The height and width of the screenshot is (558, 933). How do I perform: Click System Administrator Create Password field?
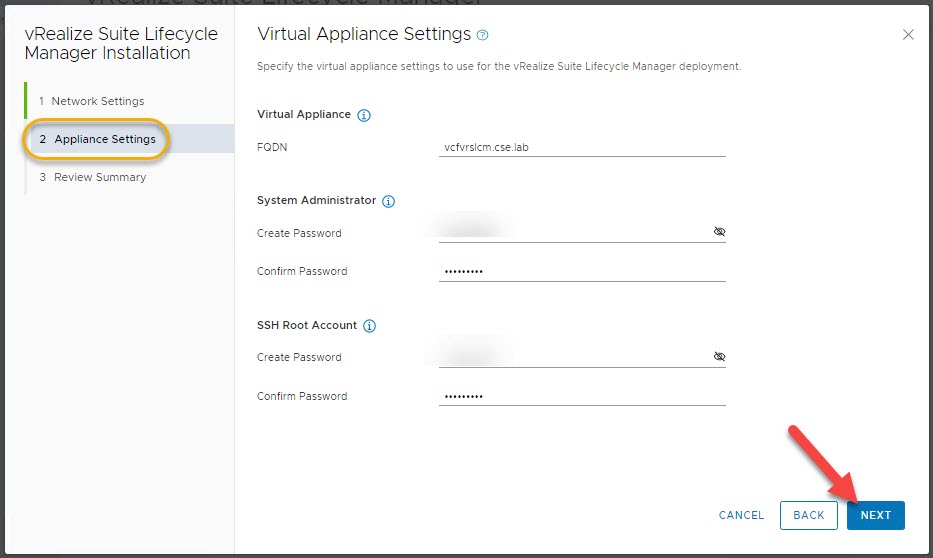[x=570, y=232]
